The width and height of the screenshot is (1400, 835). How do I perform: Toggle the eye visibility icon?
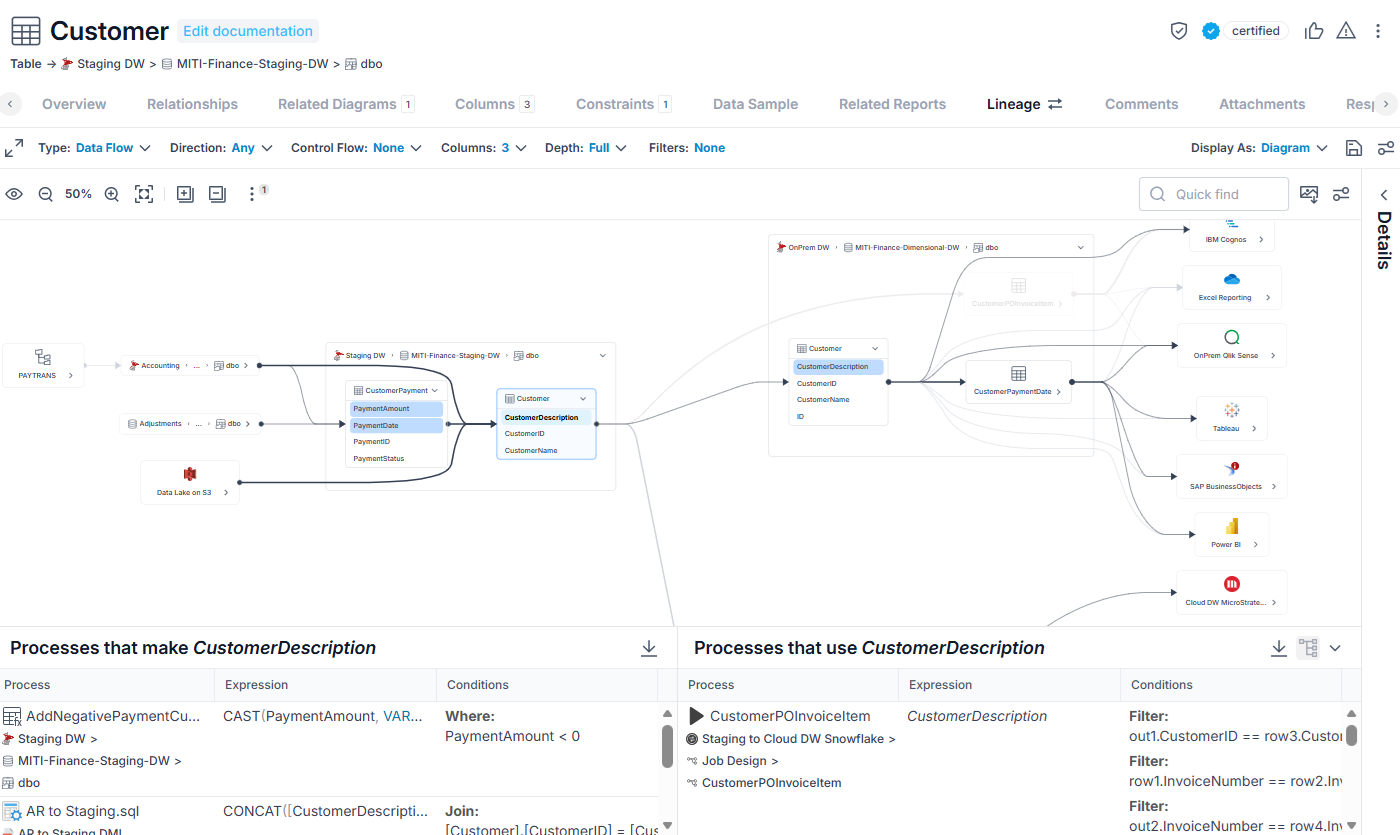(14, 194)
